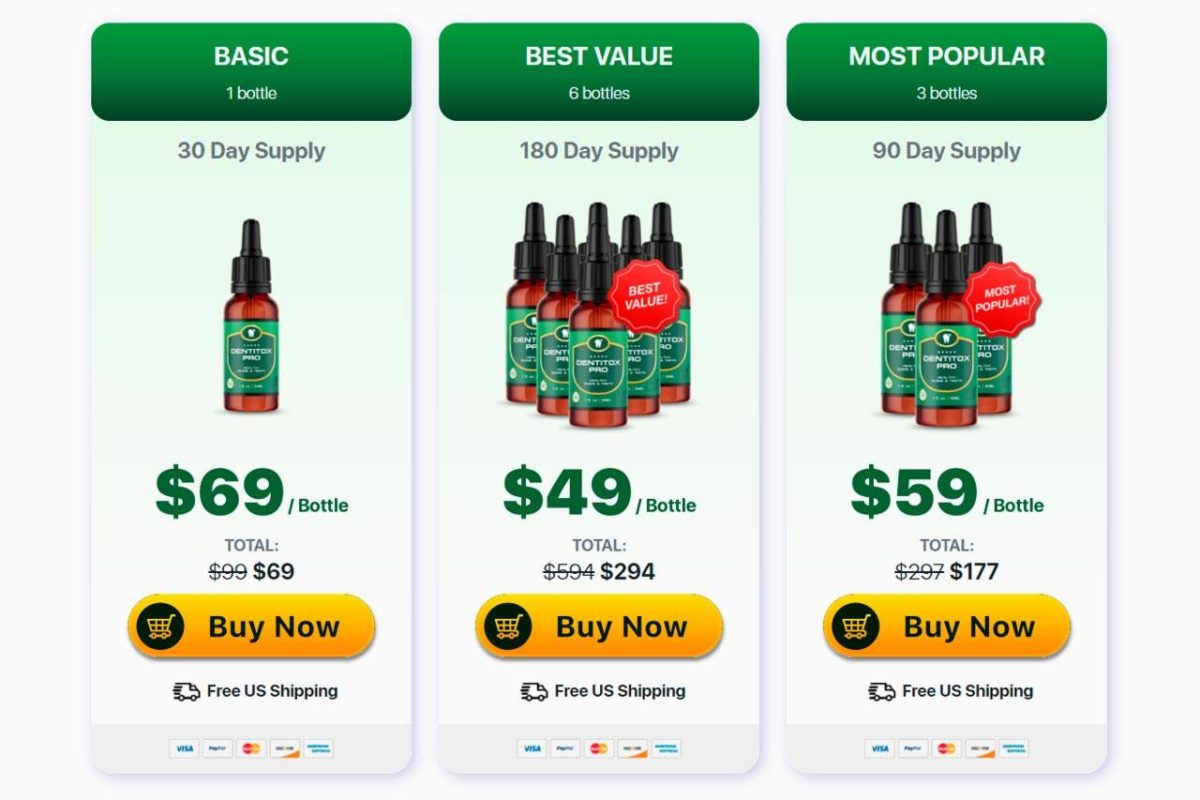The height and width of the screenshot is (800, 1200).
Task: Select the BASIC 1 bottle header
Action: (251, 72)
